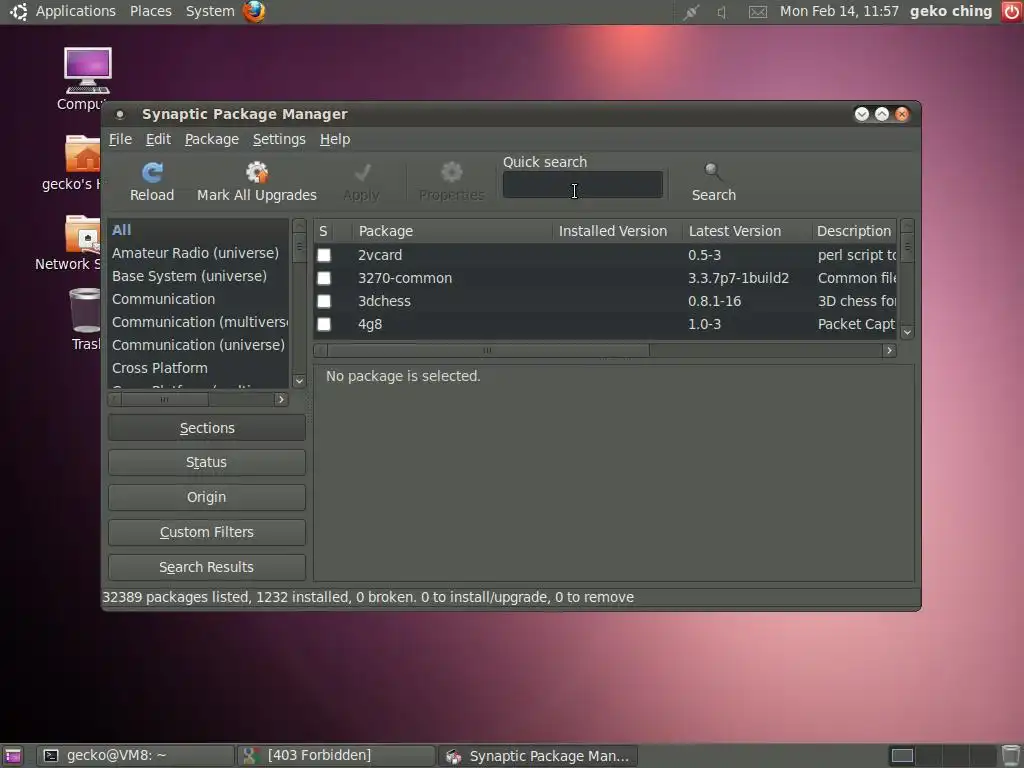Launch Firefox from top panel
The image size is (1024, 768).
click(x=254, y=11)
